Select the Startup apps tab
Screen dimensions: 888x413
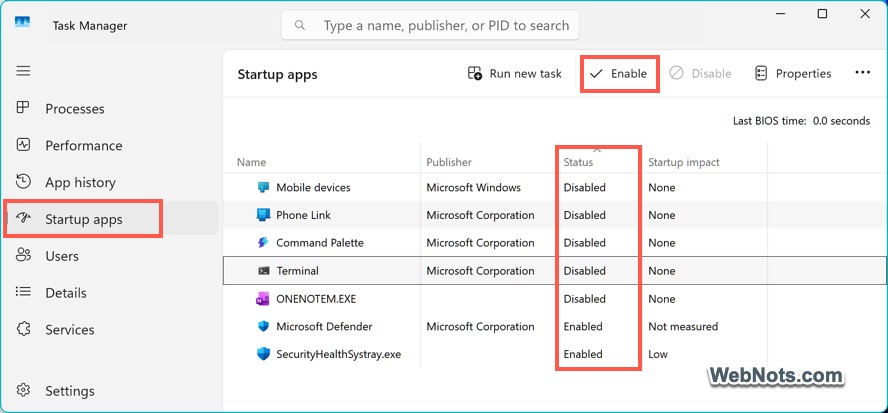pos(111,219)
